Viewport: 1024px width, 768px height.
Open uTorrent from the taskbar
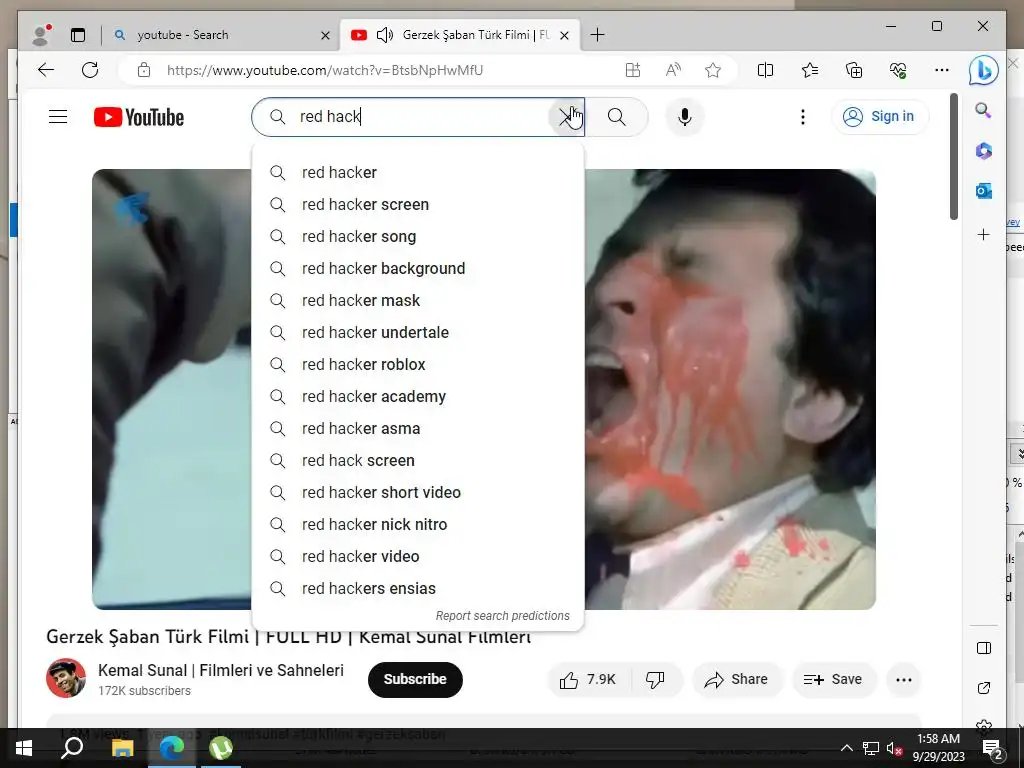(x=221, y=748)
